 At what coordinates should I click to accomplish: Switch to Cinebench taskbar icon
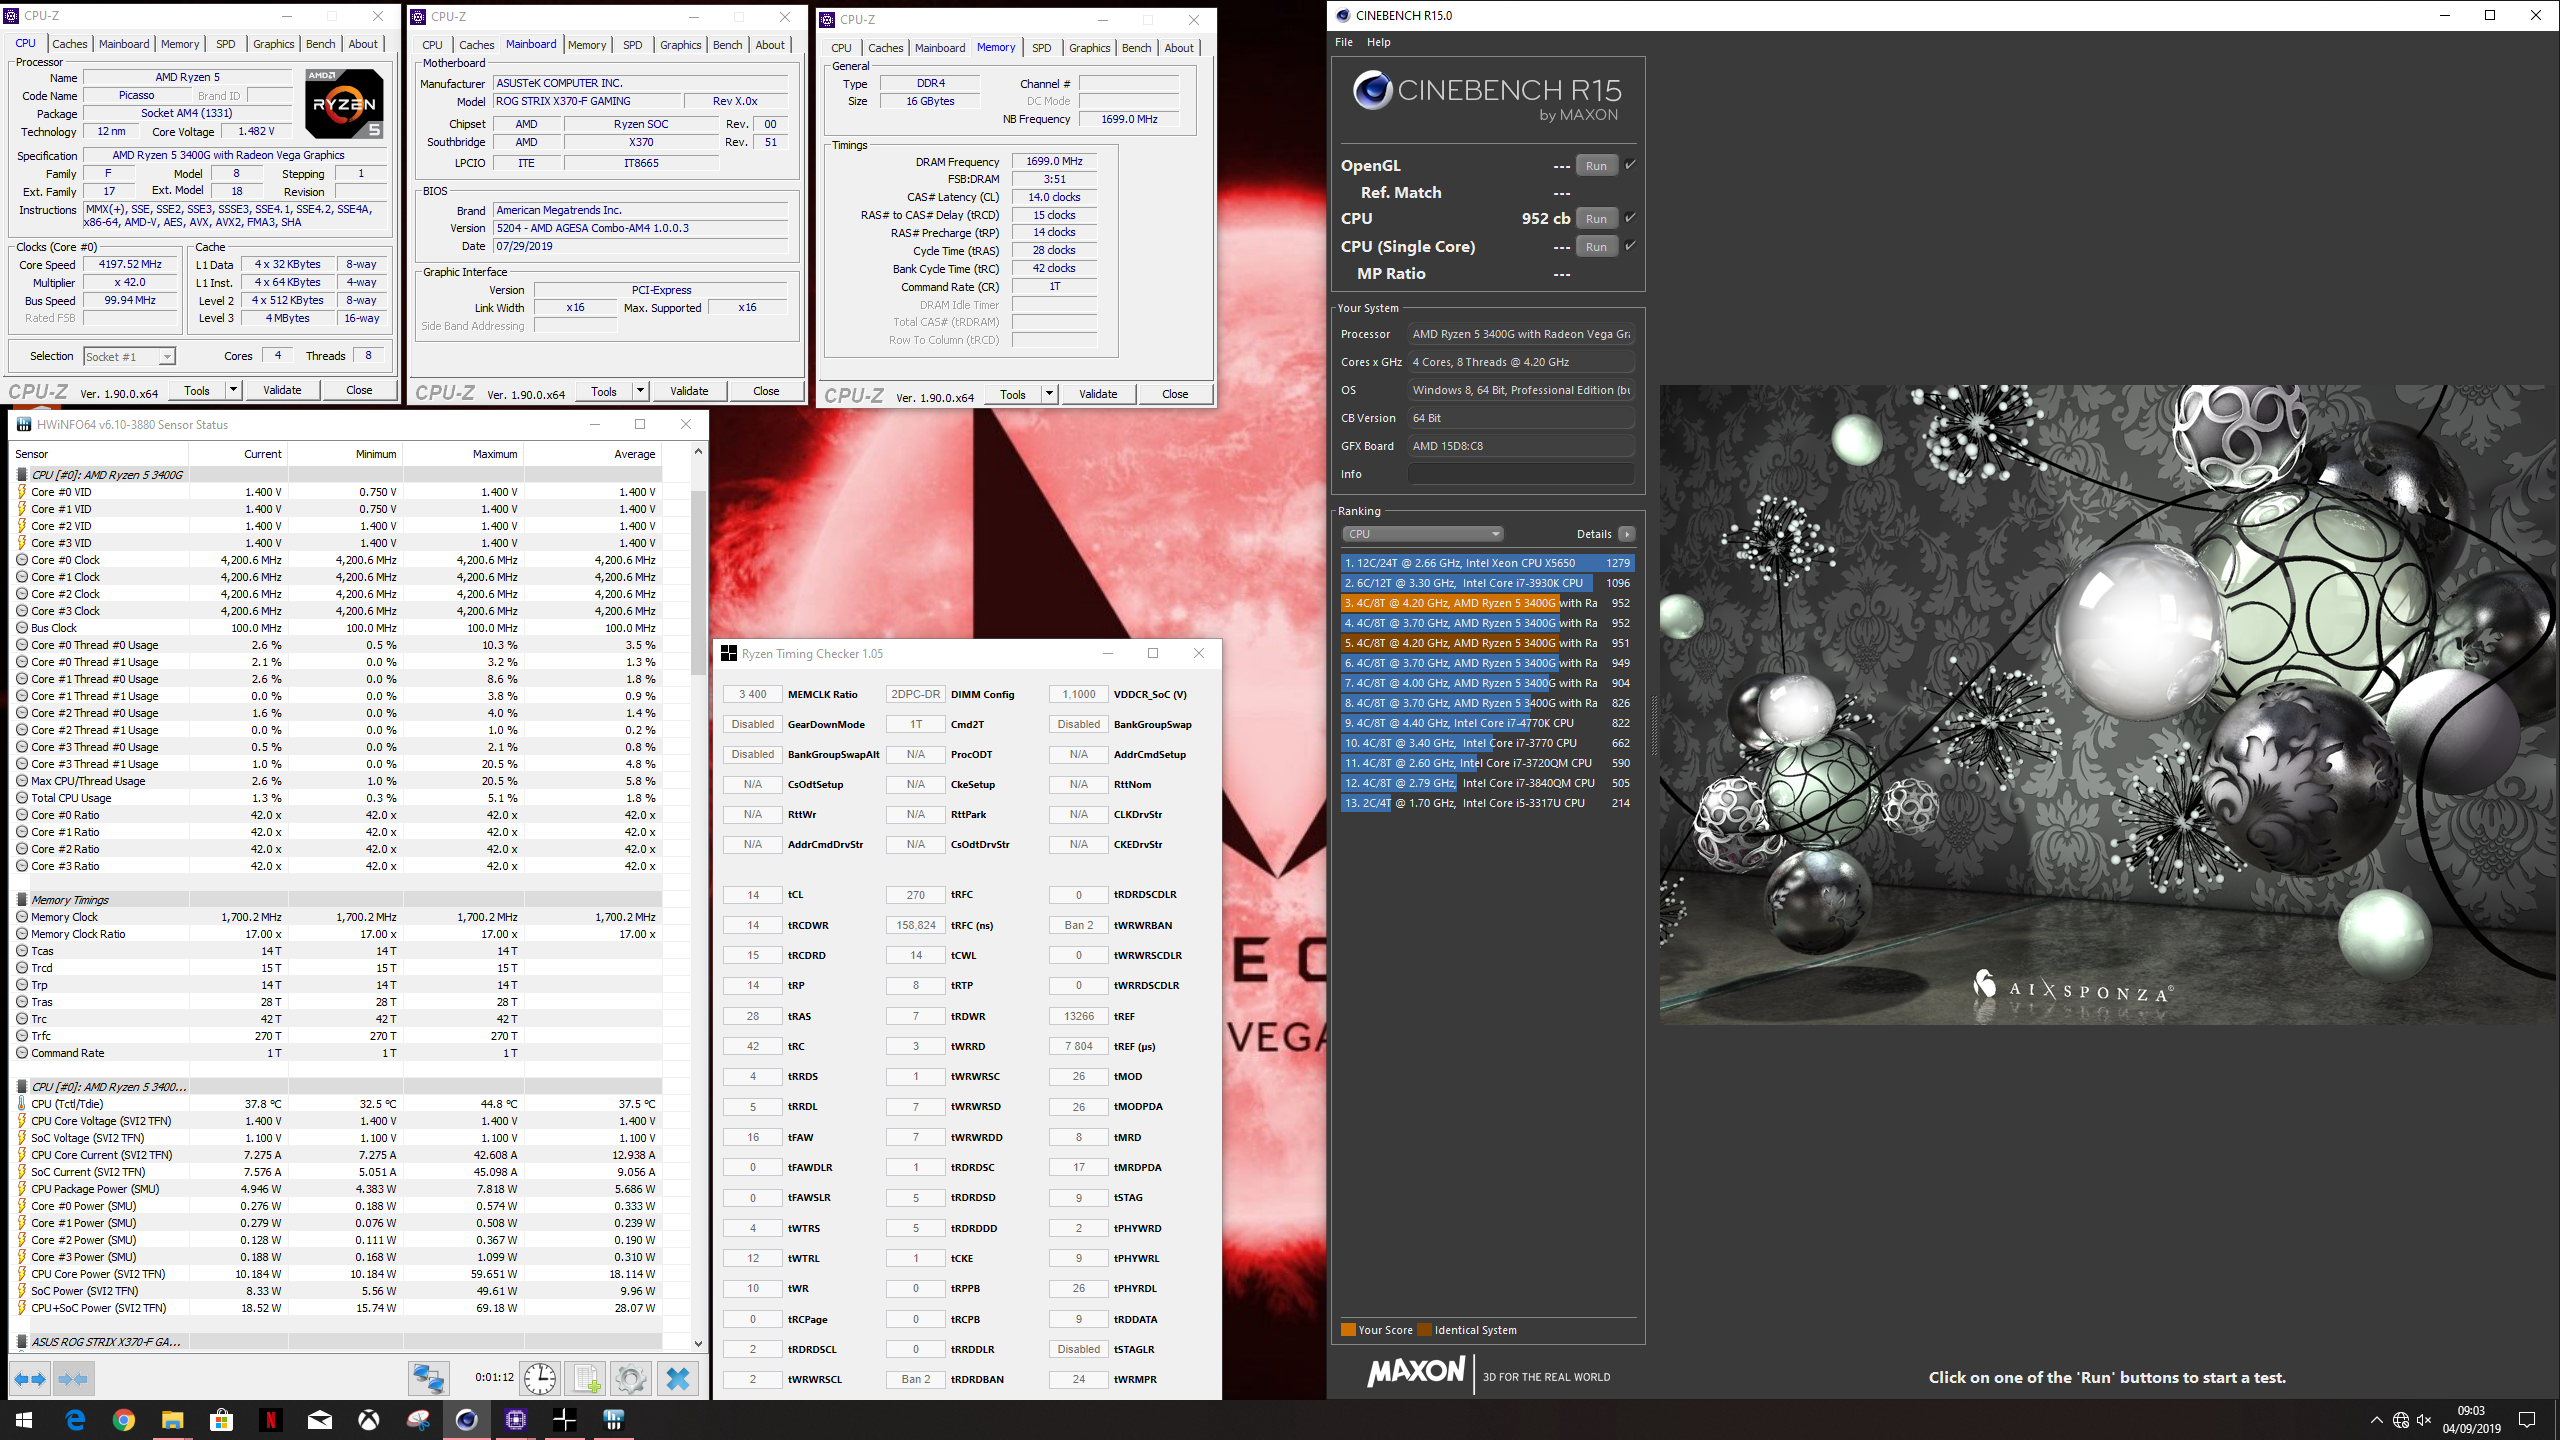pos(467,1420)
